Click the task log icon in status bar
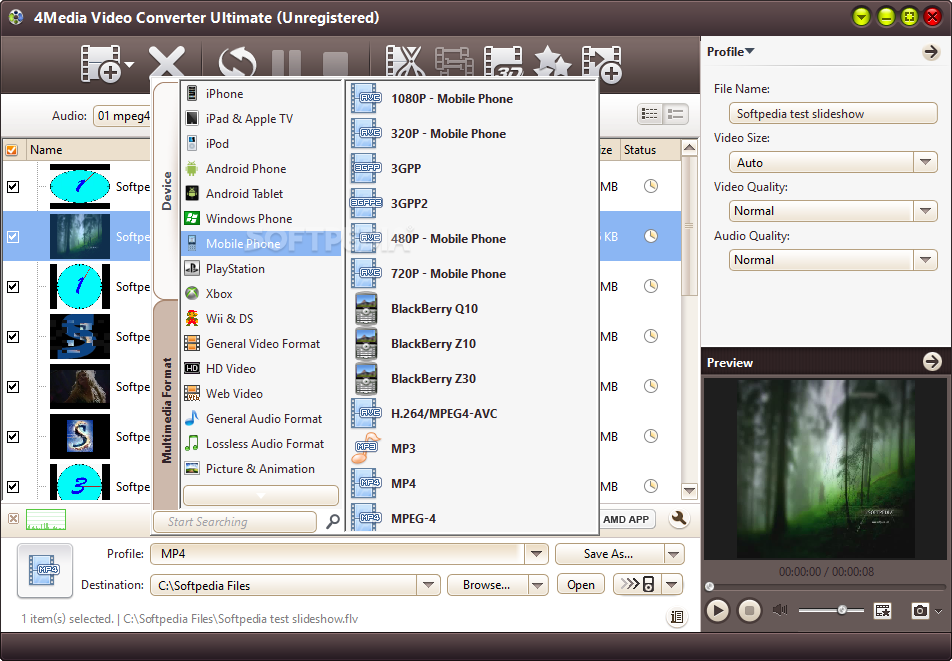This screenshot has width=952, height=661. (x=677, y=618)
